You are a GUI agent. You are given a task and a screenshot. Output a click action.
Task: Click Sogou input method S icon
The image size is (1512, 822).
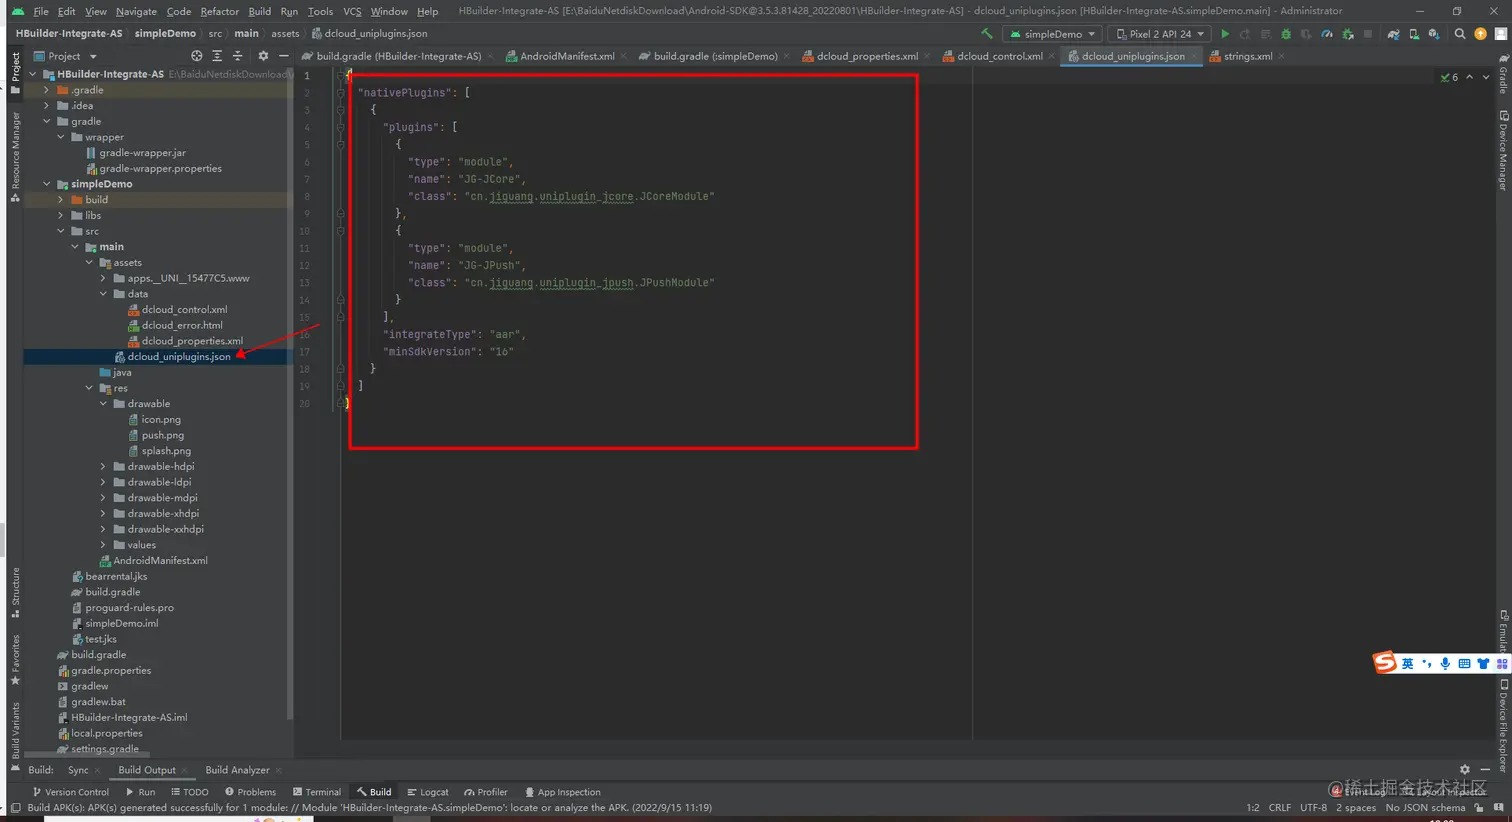1385,662
